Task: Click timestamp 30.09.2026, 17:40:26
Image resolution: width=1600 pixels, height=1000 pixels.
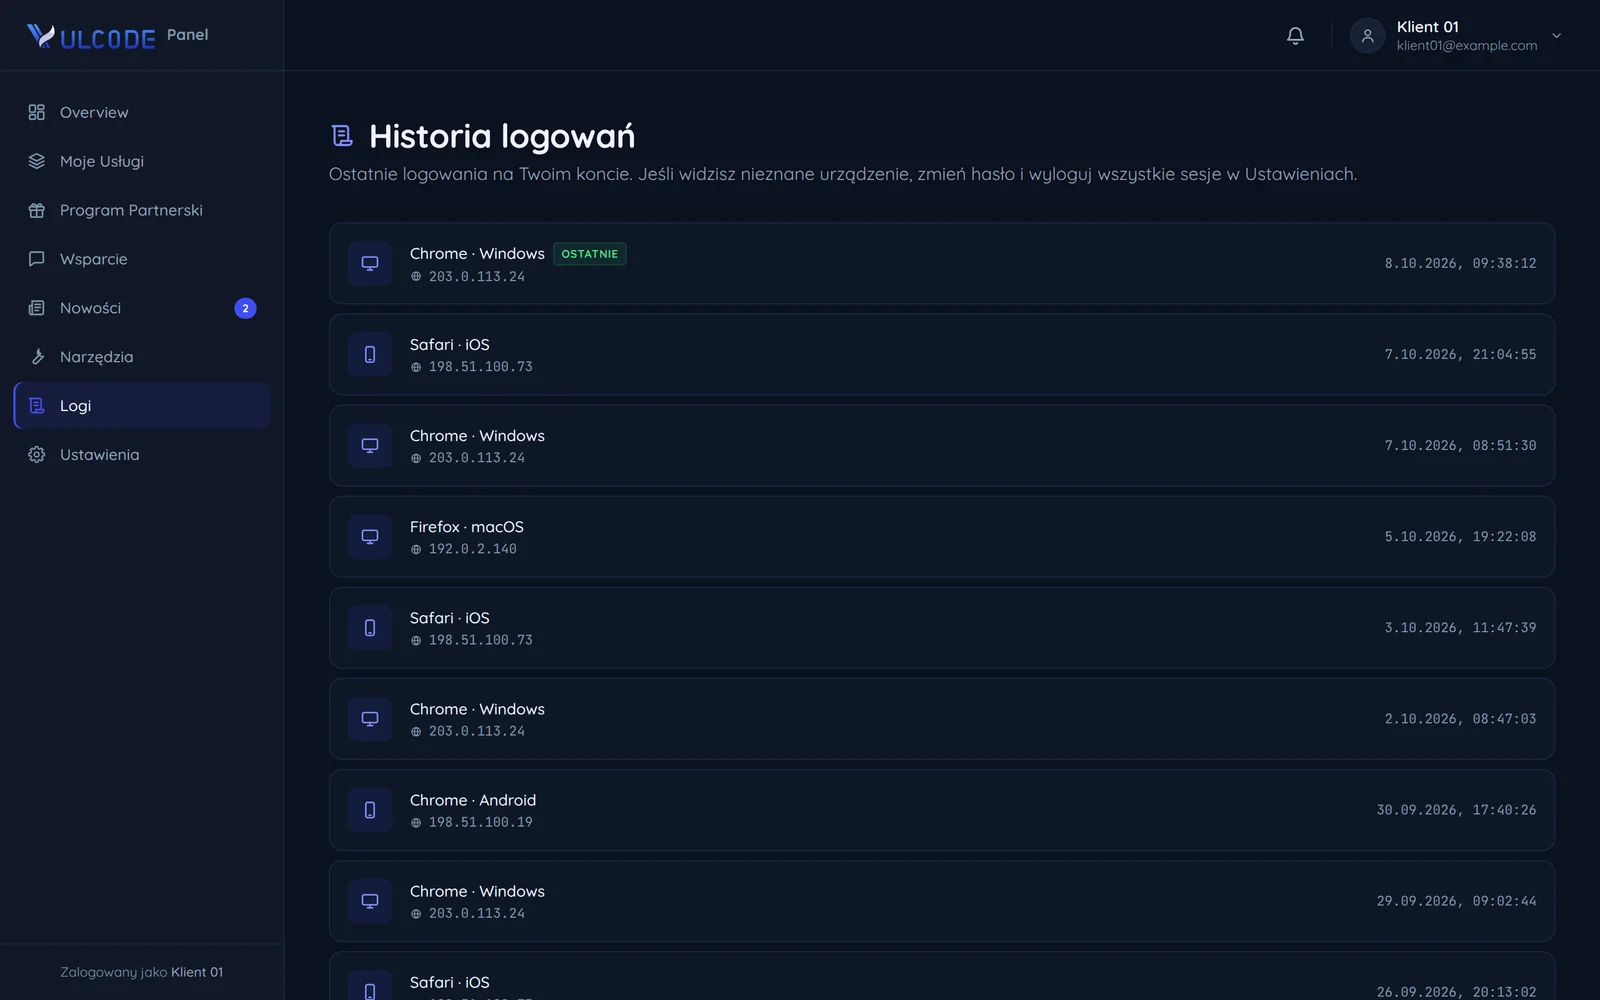Action: click(1456, 810)
